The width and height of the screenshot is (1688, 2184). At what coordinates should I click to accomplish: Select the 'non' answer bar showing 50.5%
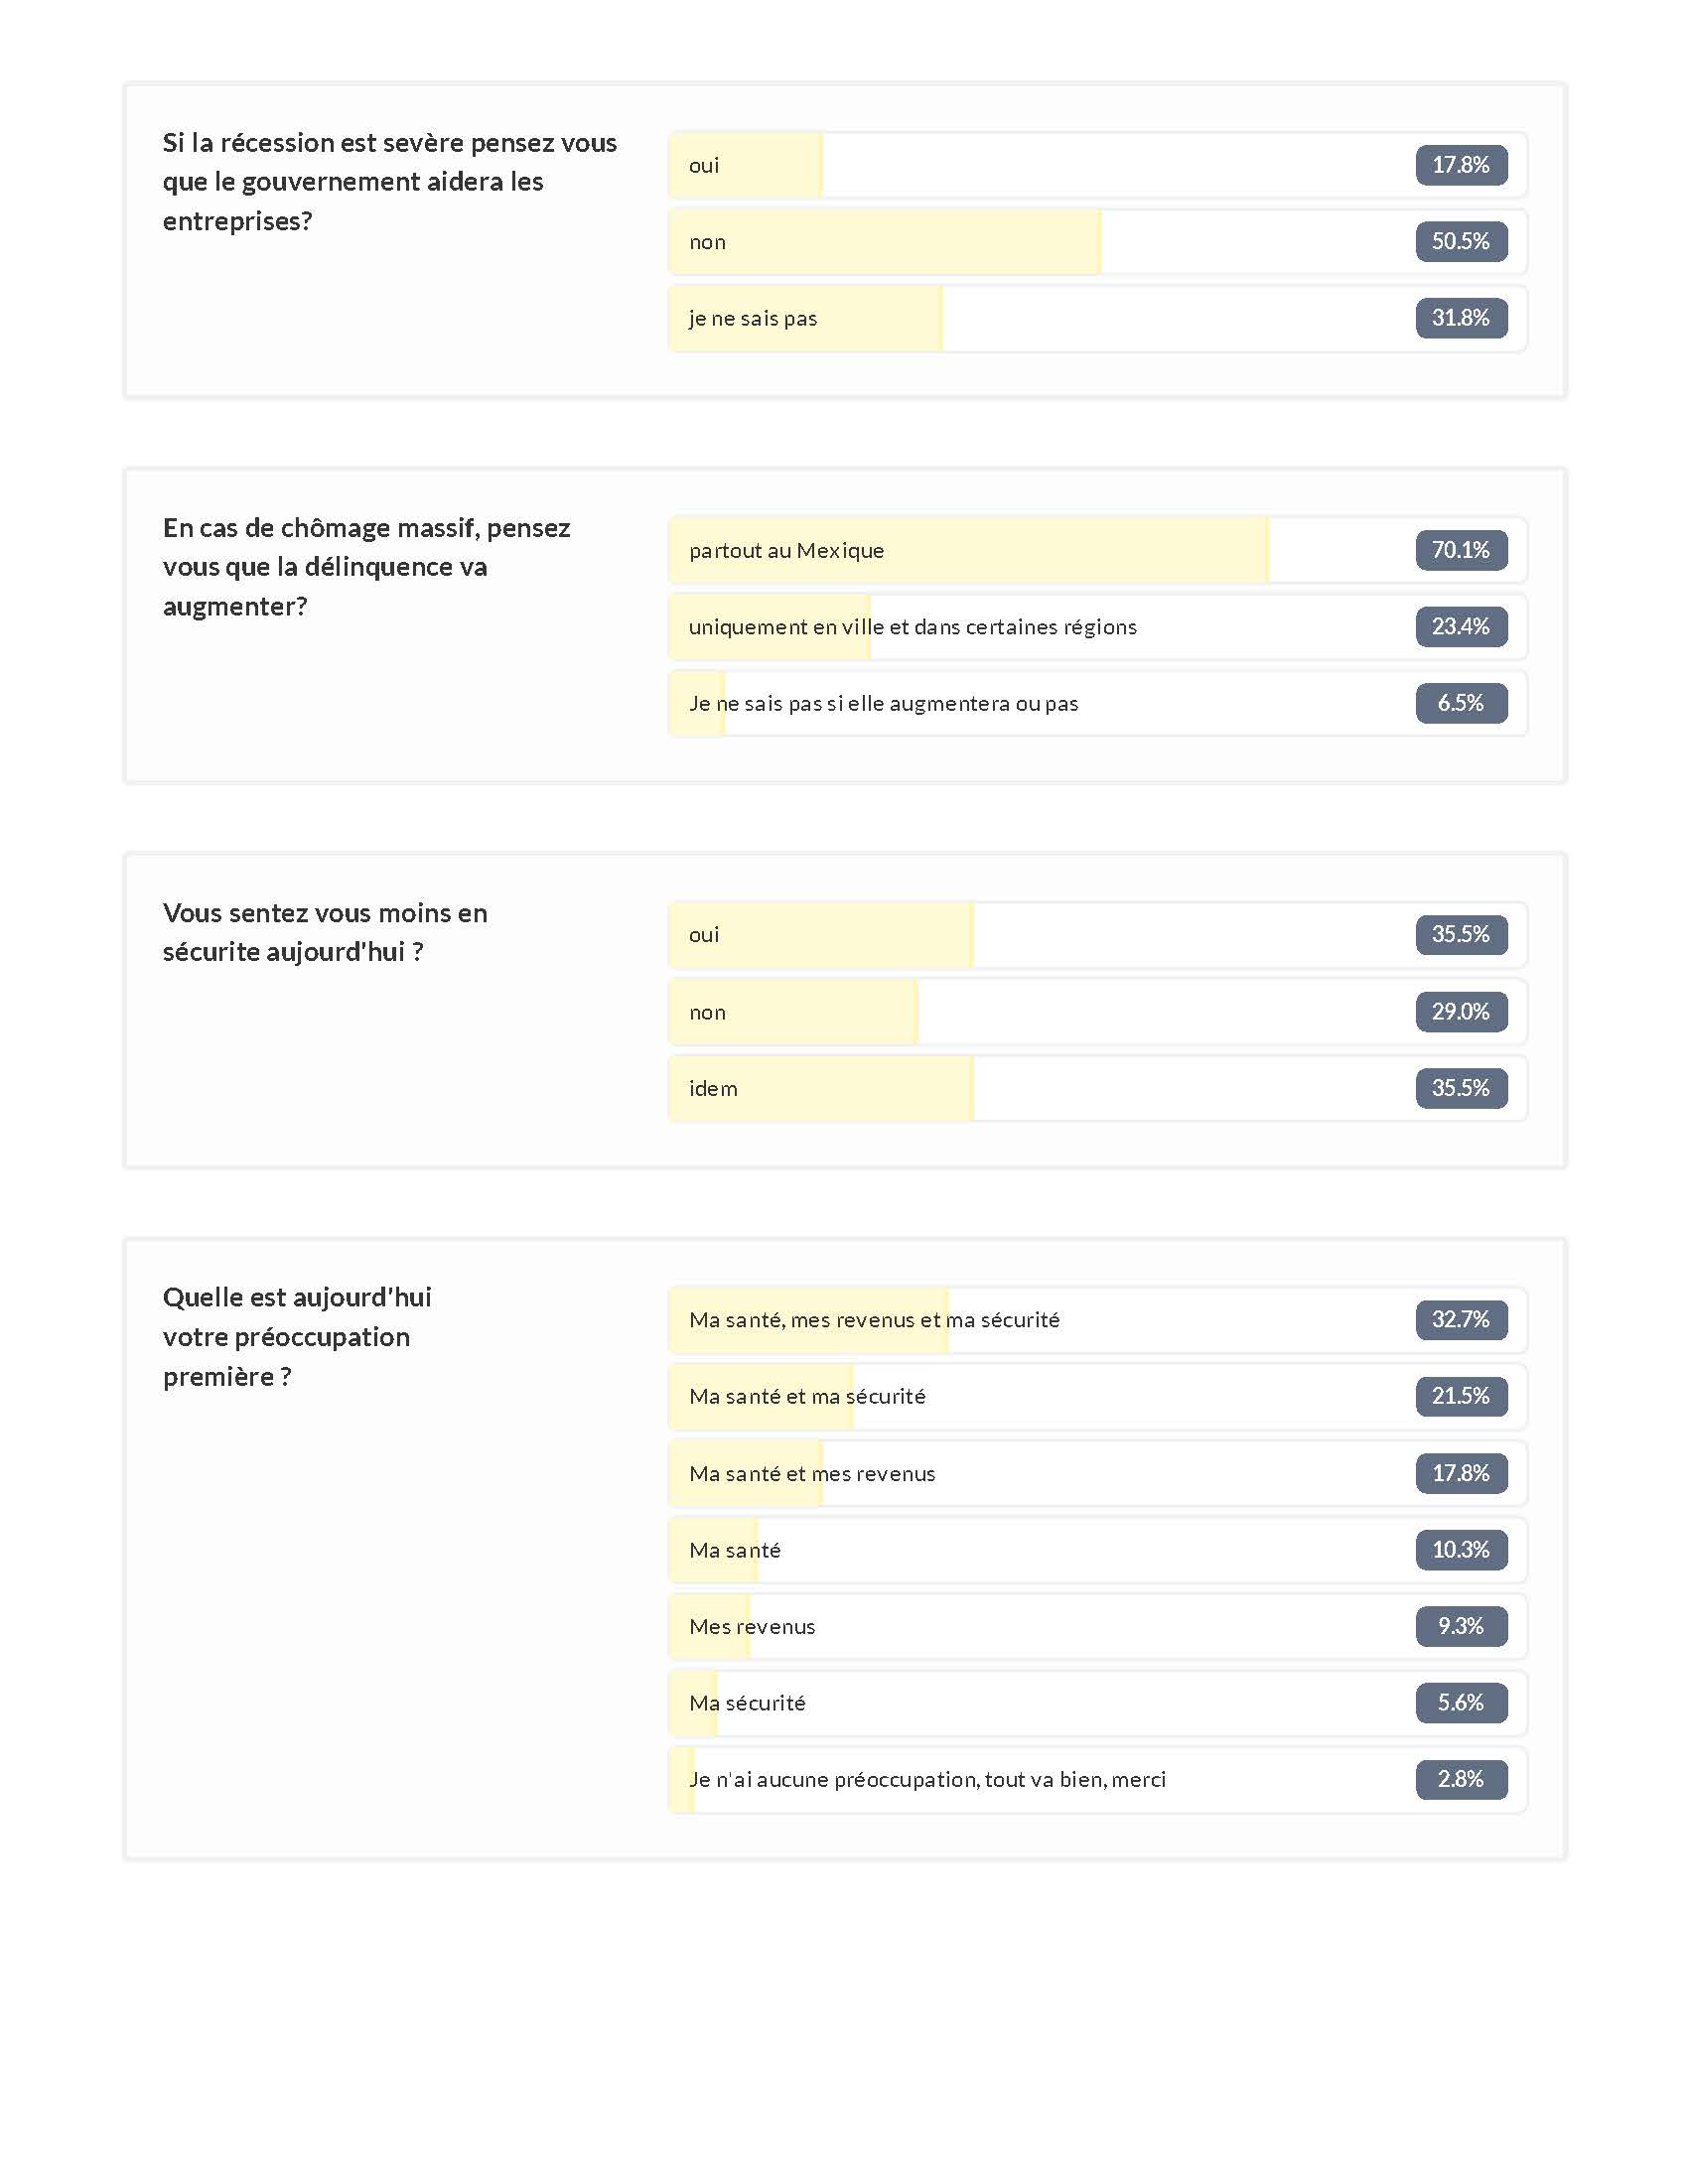pyautogui.click(x=1097, y=242)
